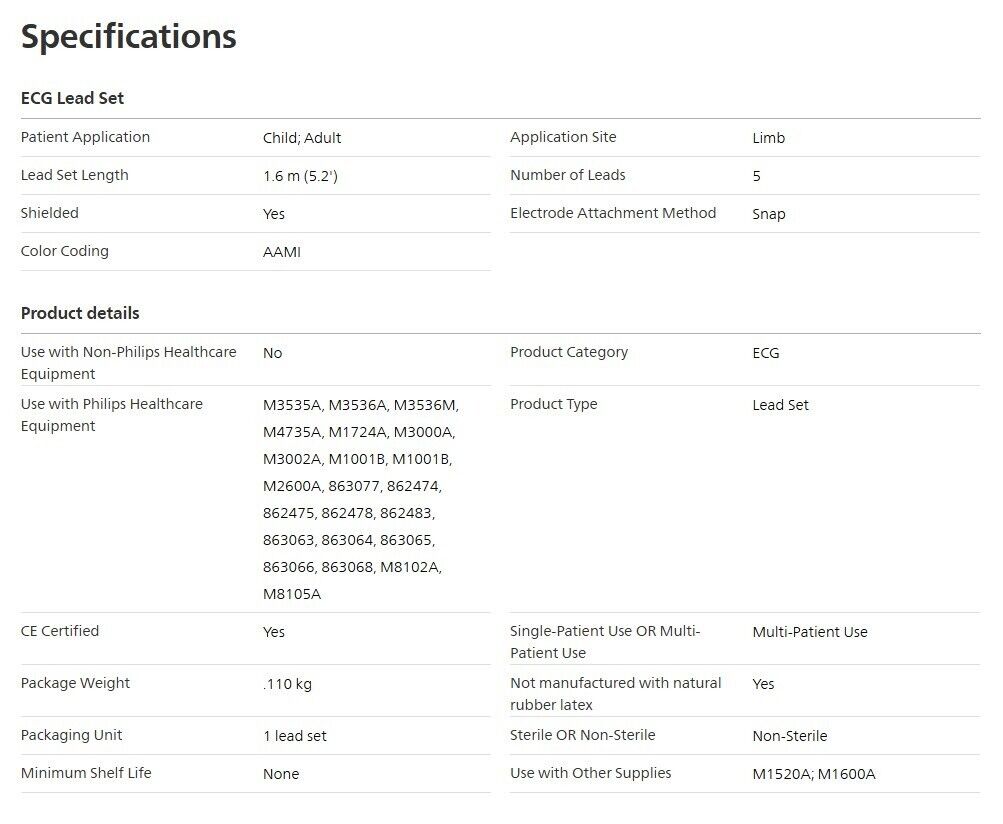Select the .110 kg value
This screenshot has height=824, width=1003.
[287, 683]
